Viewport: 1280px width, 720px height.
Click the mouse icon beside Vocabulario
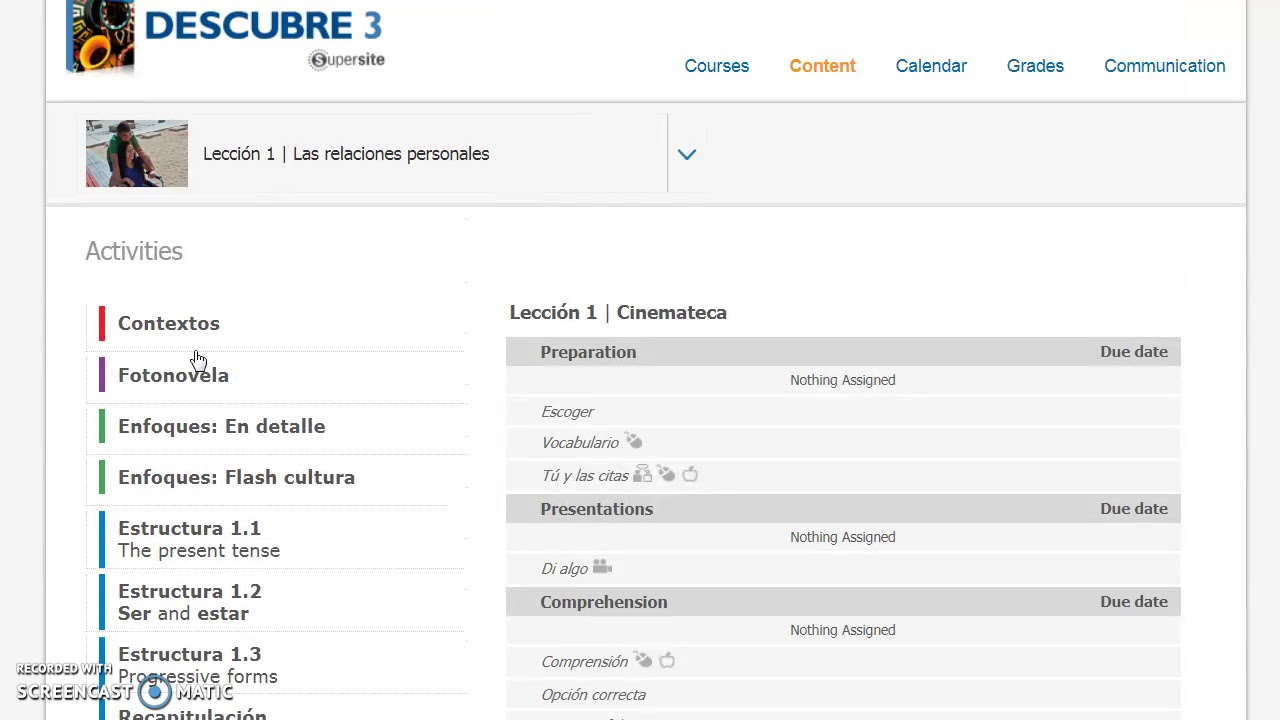(634, 441)
